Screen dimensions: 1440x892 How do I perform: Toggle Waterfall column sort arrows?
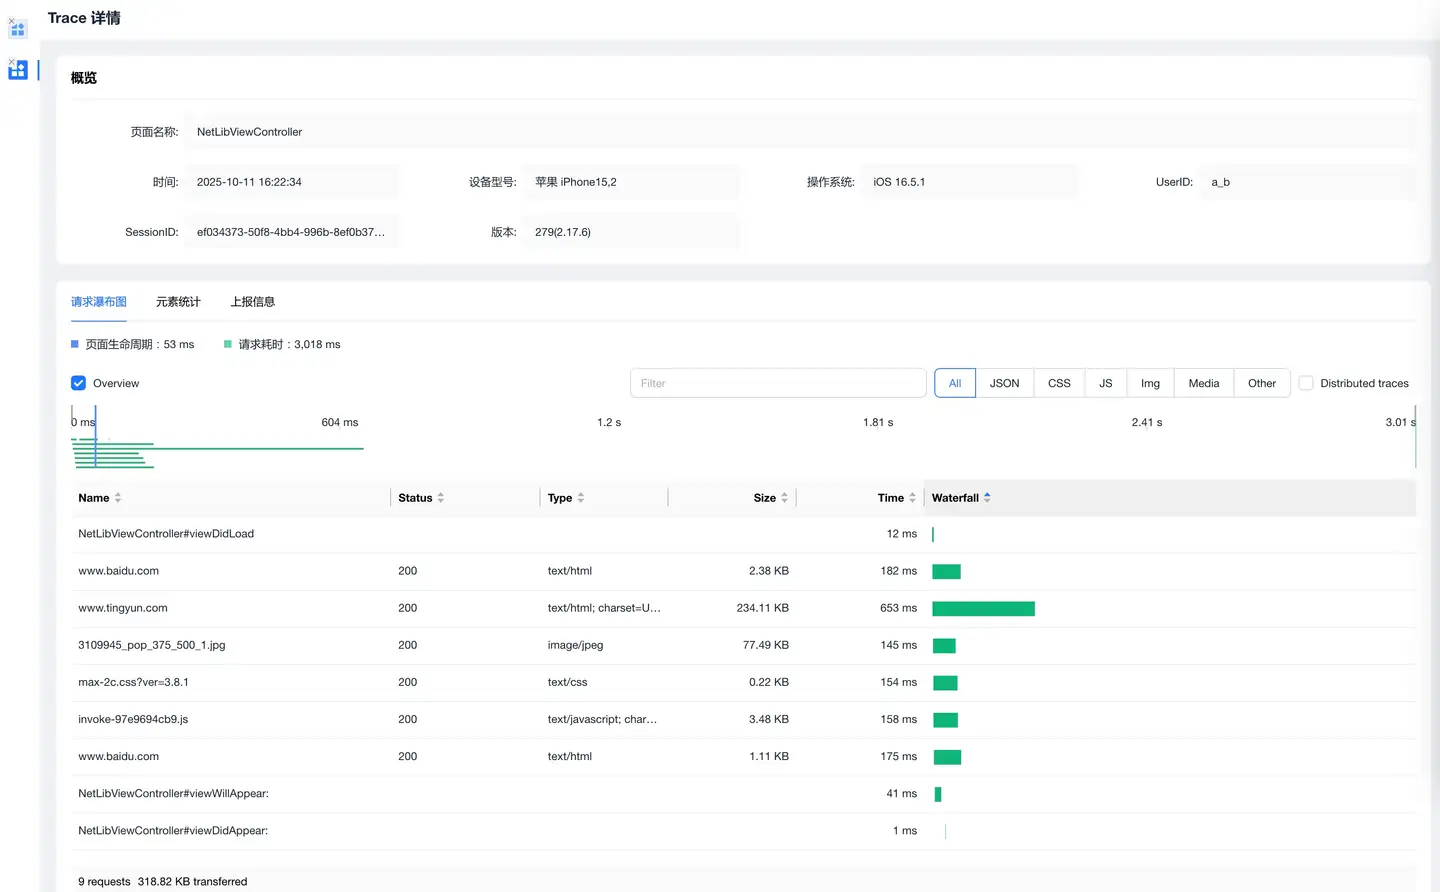[988, 498]
